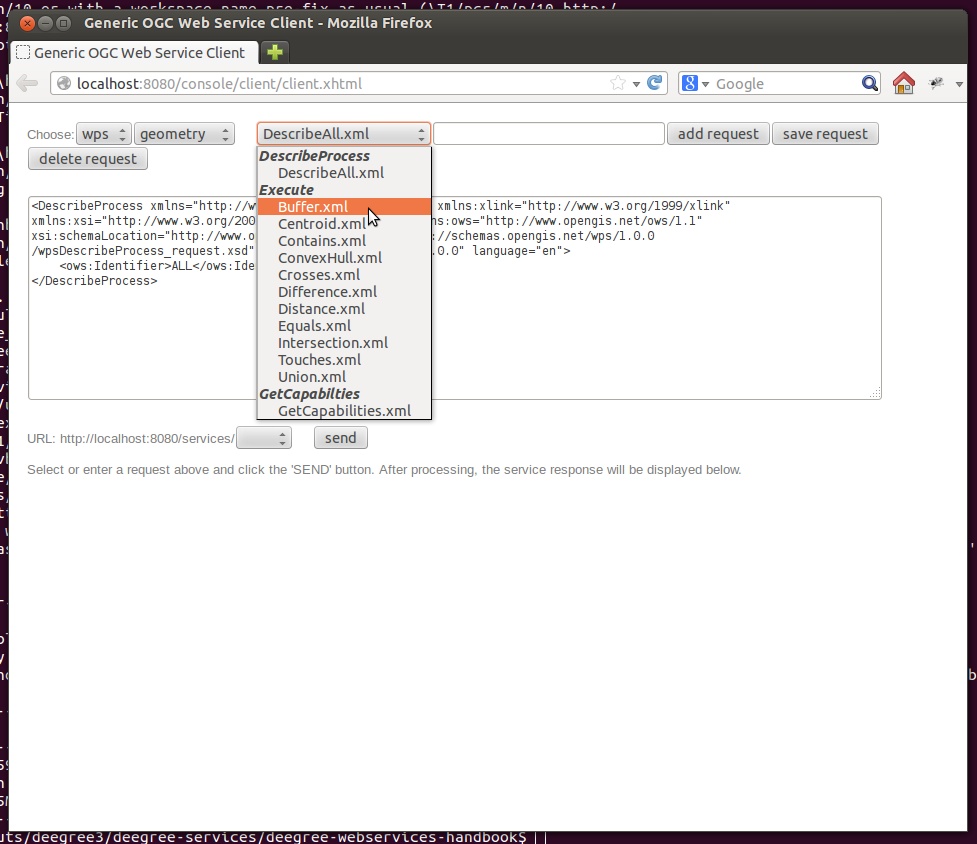This screenshot has width=977, height=844.
Task: Select DescribeAll.xml from the list
Action: 344,173
